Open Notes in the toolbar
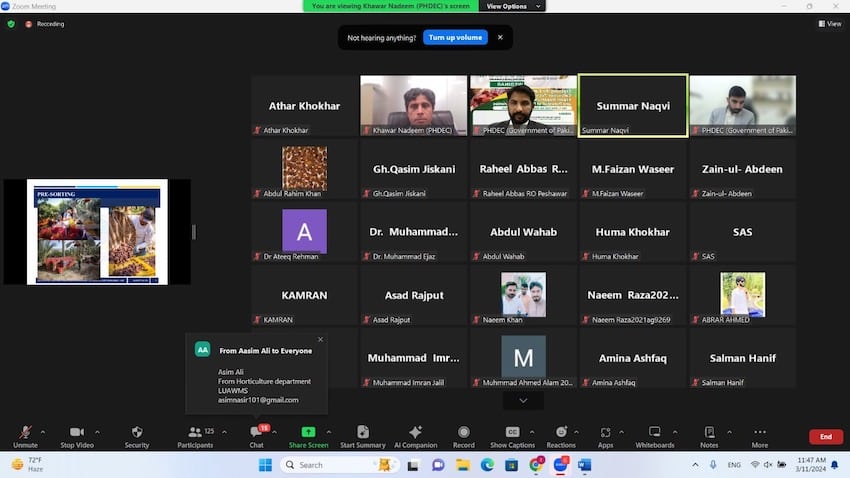This screenshot has width=850, height=478. coord(709,436)
